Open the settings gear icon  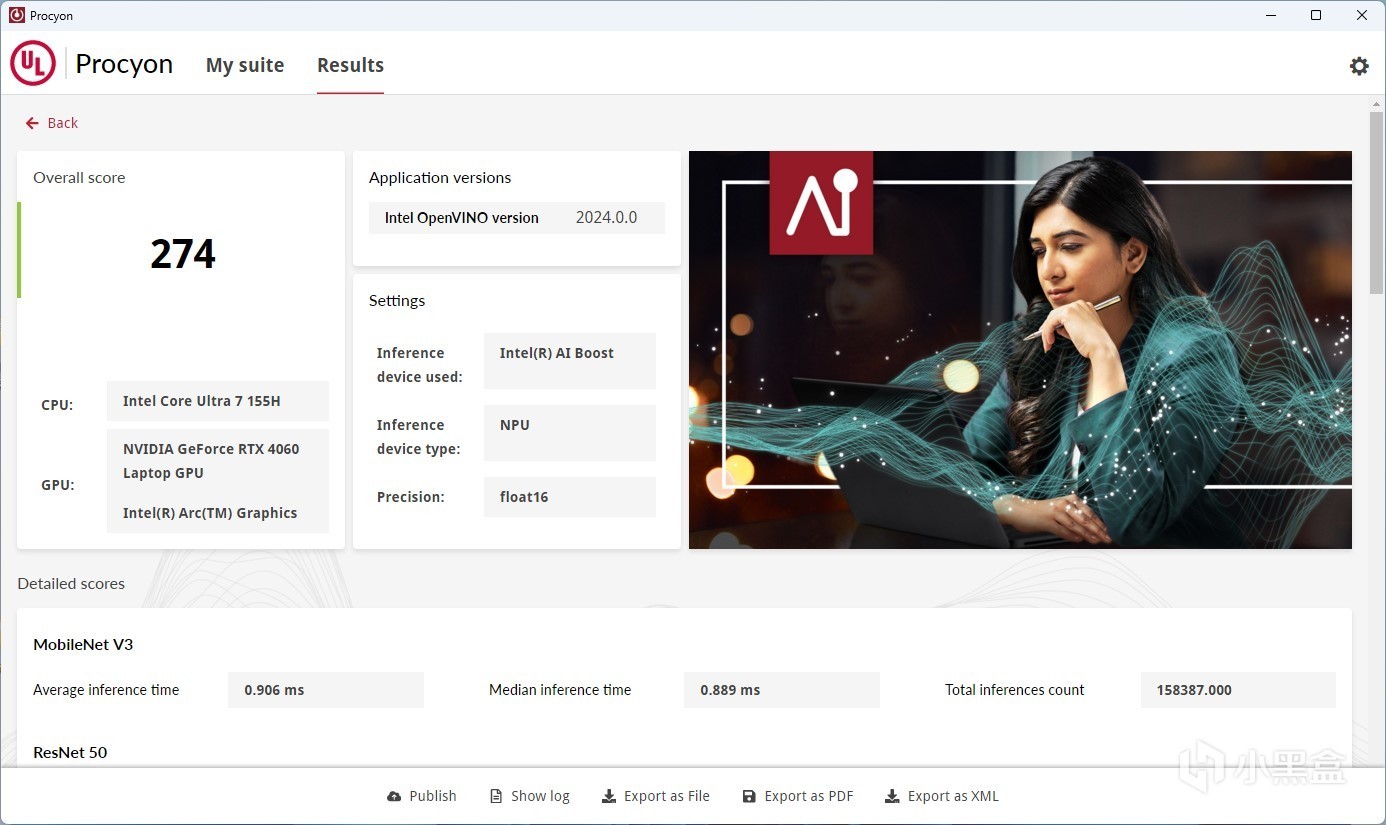pos(1359,66)
